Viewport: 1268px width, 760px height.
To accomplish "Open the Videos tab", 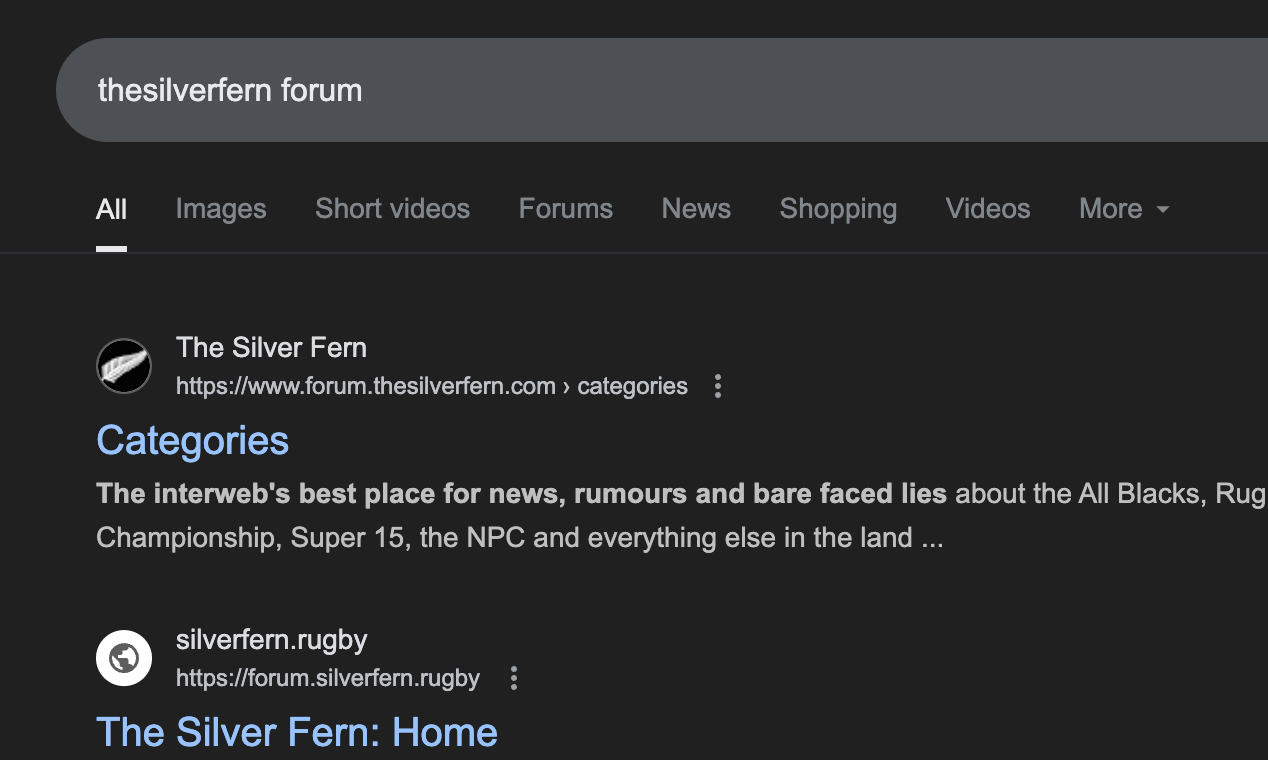I will 988,209.
